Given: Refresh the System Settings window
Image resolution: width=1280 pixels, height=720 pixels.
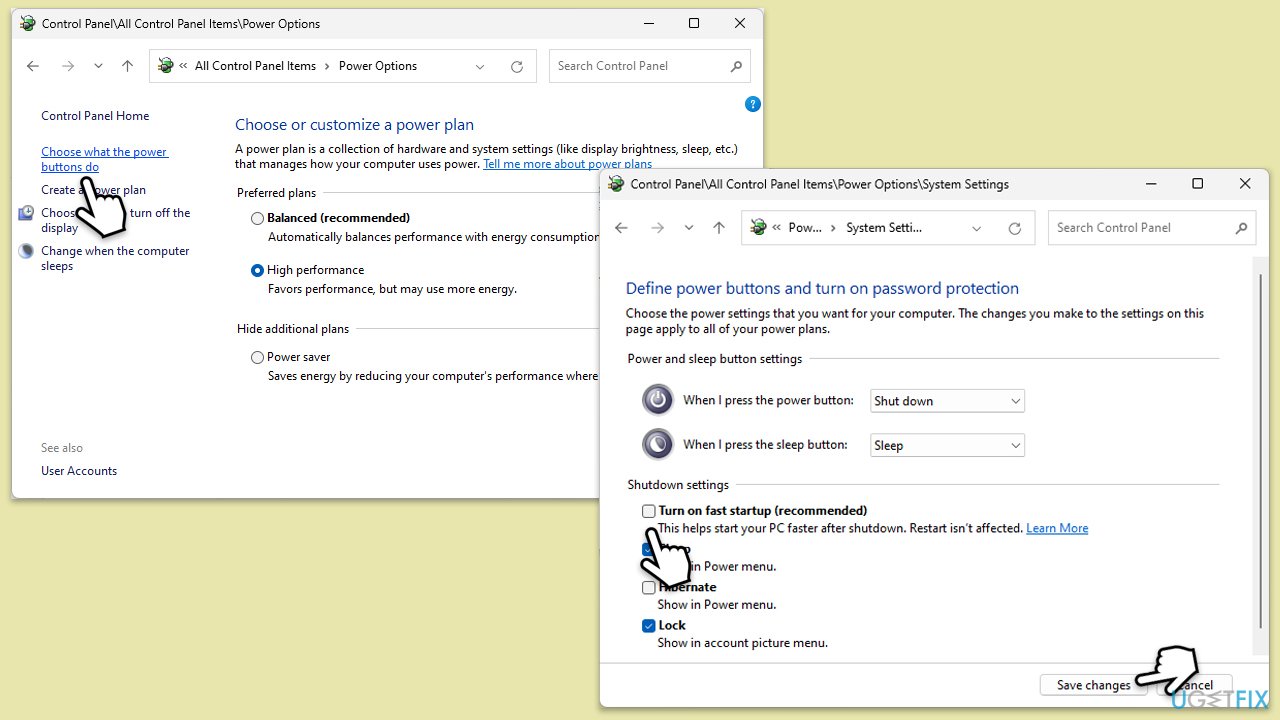Looking at the screenshot, I should point(1015,229).
